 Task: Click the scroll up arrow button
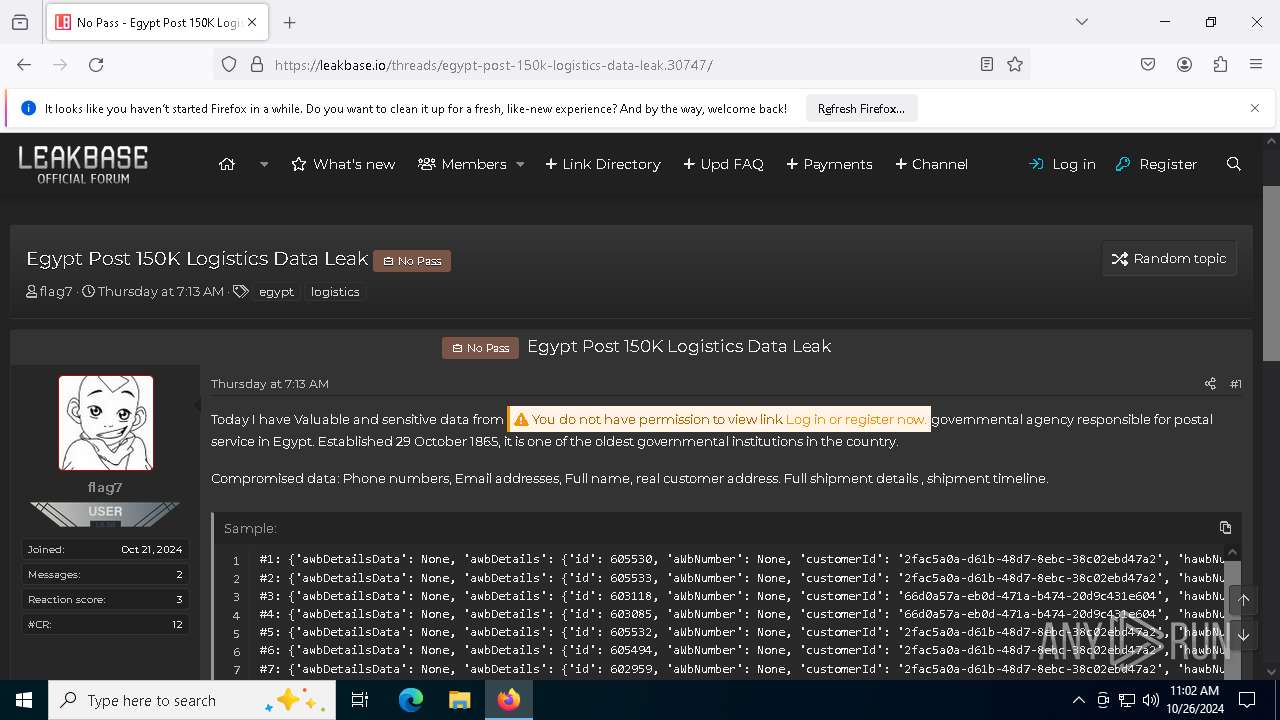point(1244,600)
